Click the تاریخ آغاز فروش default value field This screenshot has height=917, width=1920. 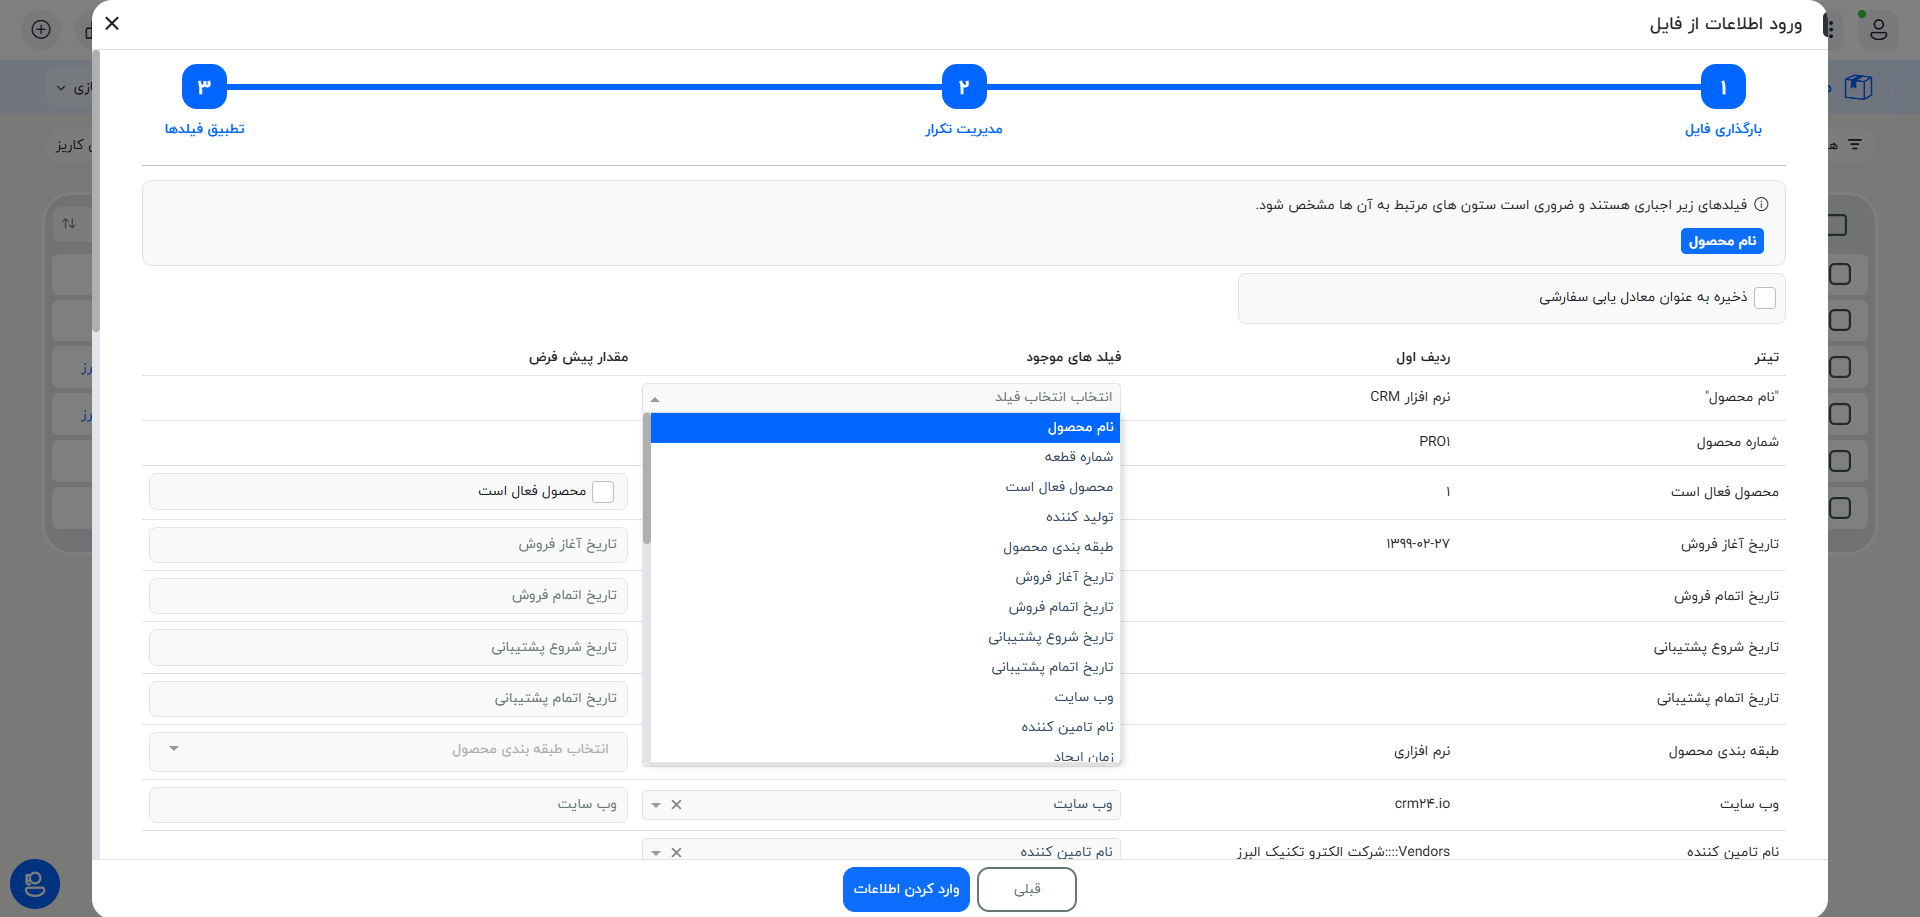click(x=388, y=545)
